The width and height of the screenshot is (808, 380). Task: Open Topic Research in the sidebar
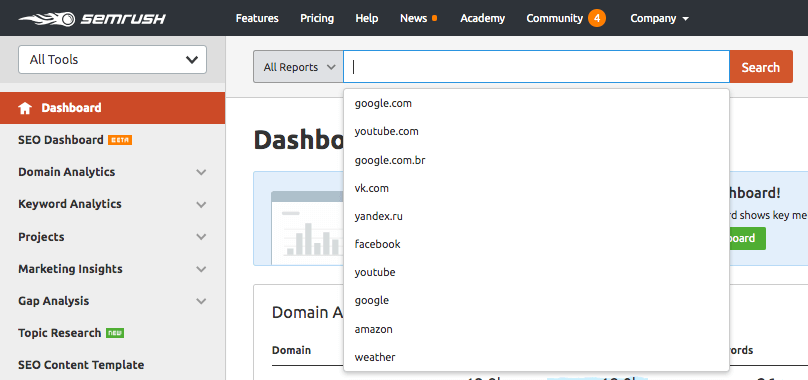[60, 333]
